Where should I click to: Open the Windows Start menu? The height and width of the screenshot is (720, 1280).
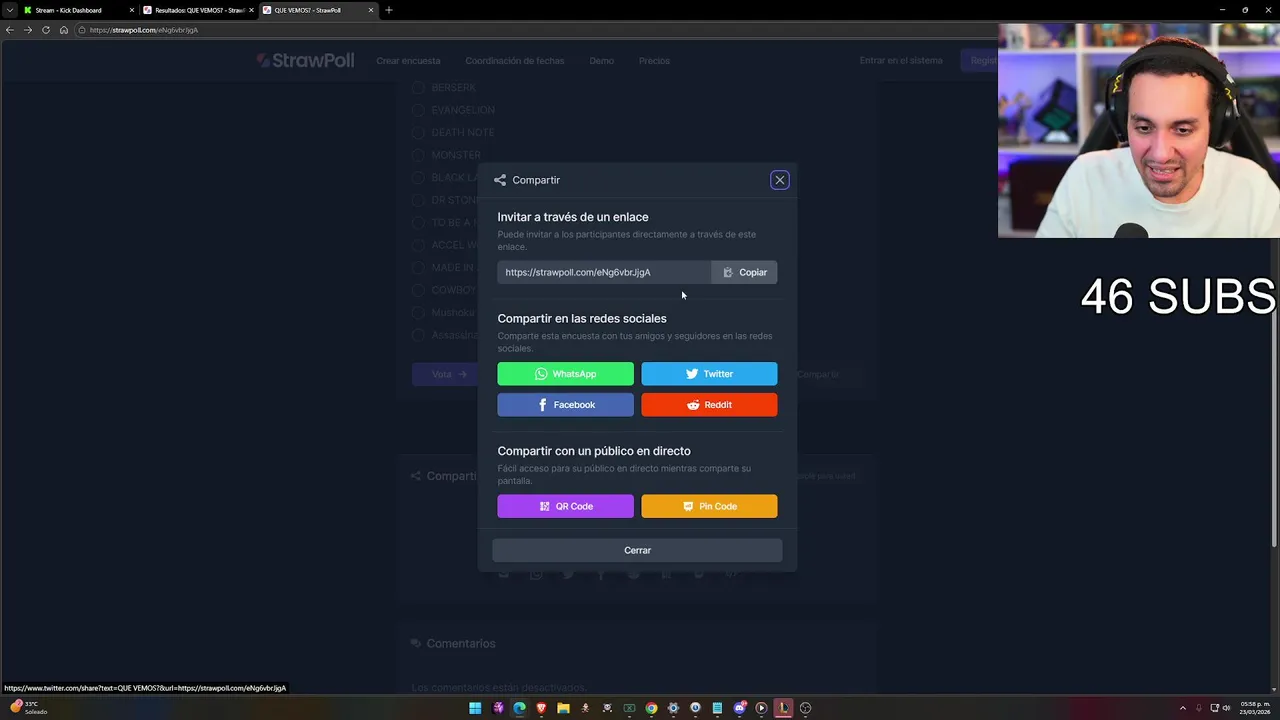coord(475,708)
